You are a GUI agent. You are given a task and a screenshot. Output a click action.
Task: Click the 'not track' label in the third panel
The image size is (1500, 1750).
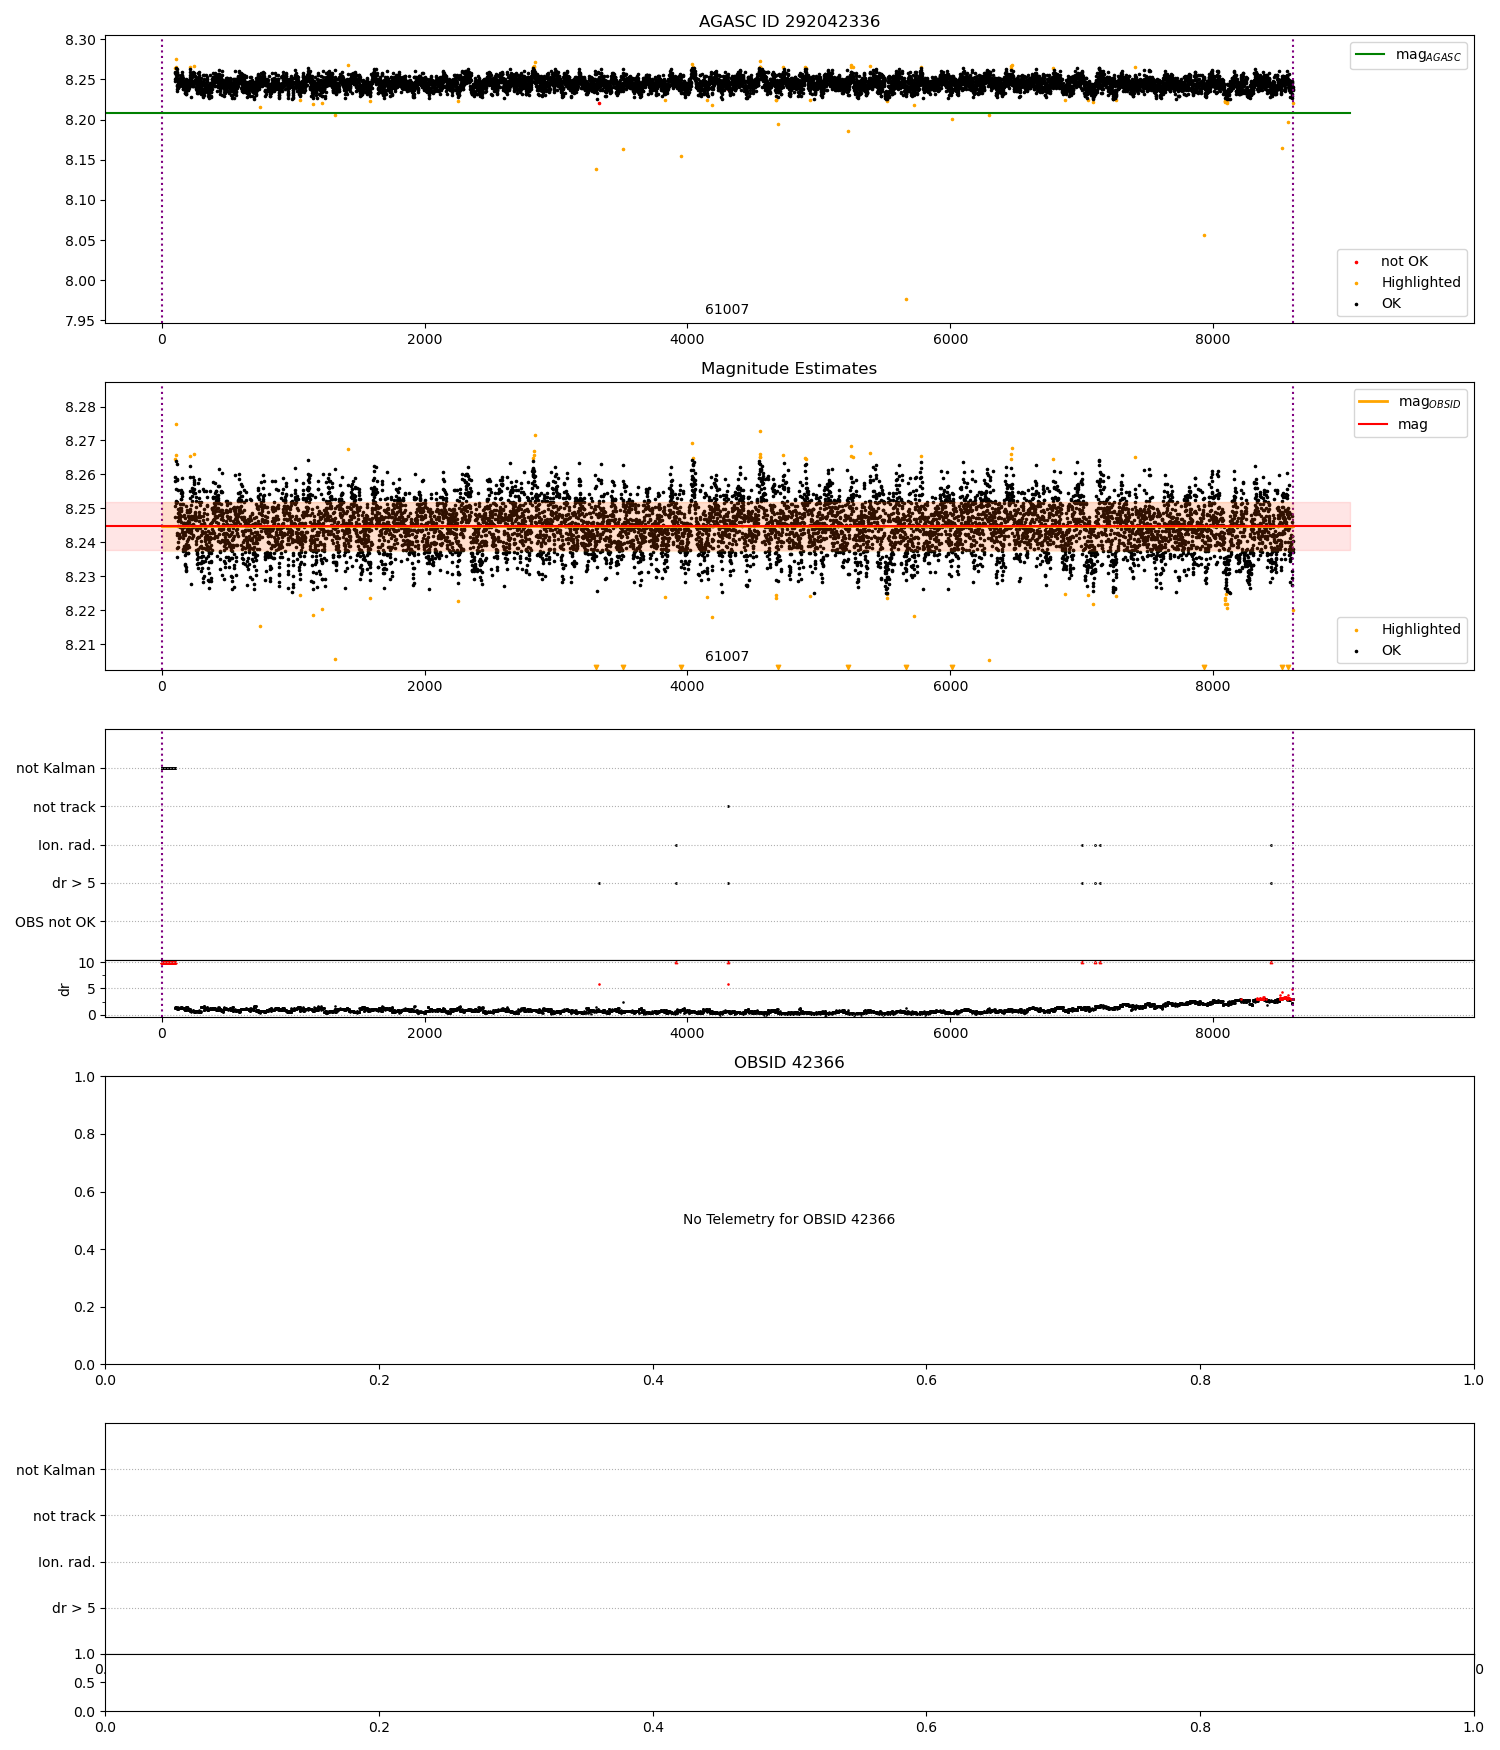[64, 808]
